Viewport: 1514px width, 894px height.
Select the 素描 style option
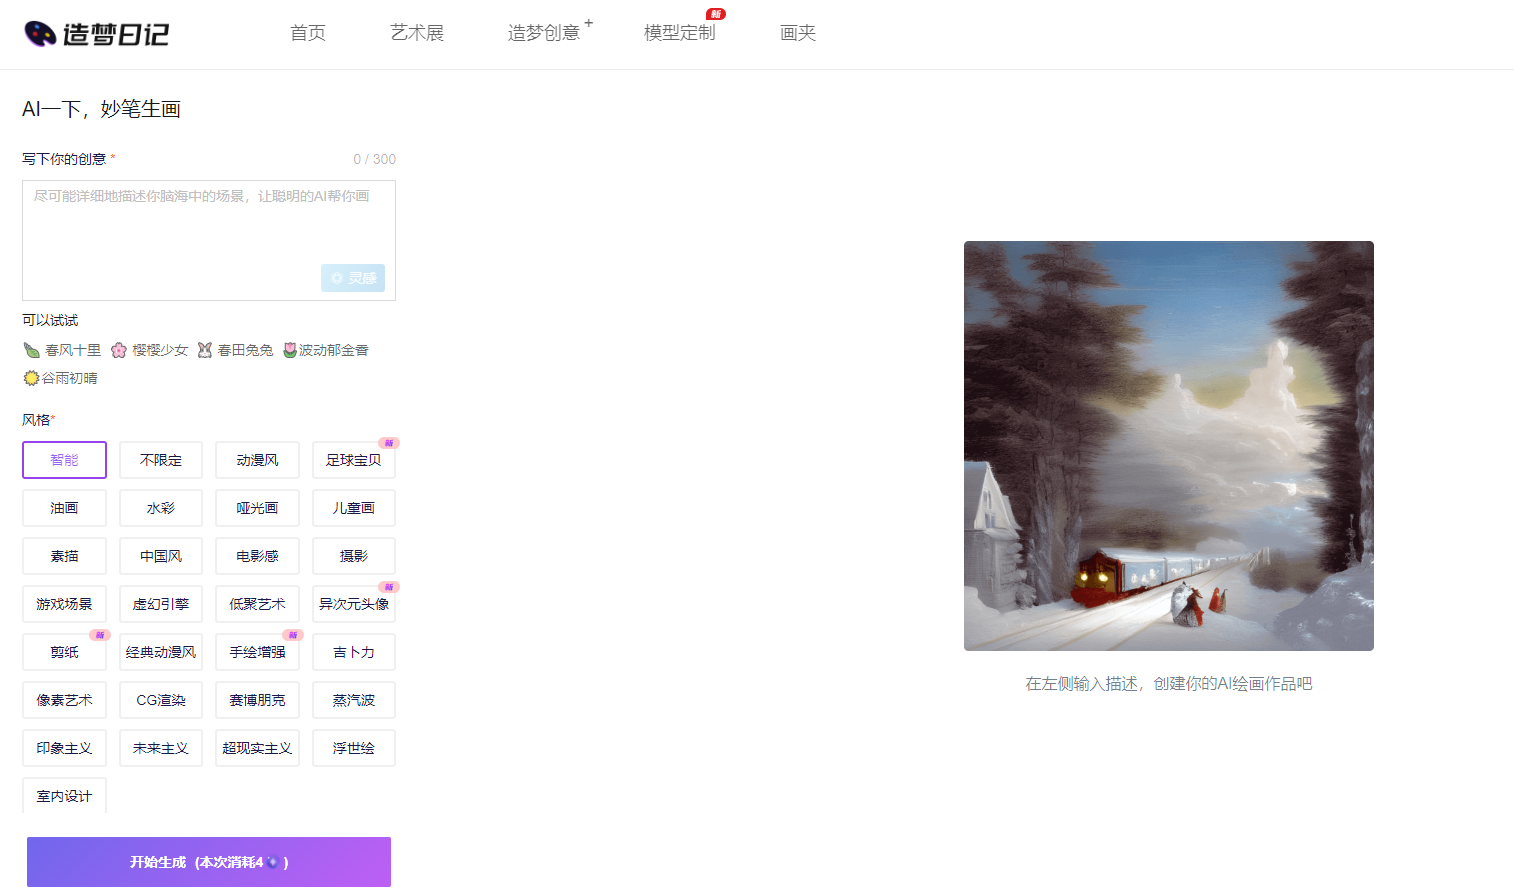[x=64, y=556]
